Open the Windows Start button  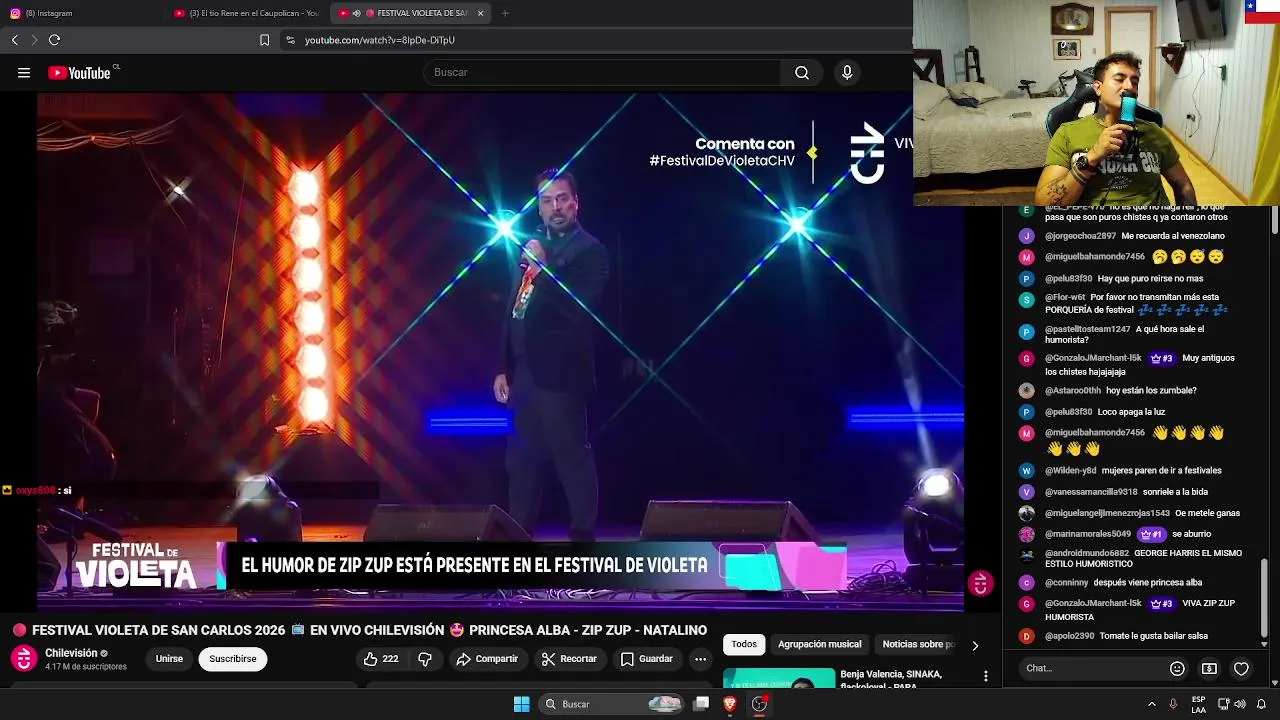521,704
